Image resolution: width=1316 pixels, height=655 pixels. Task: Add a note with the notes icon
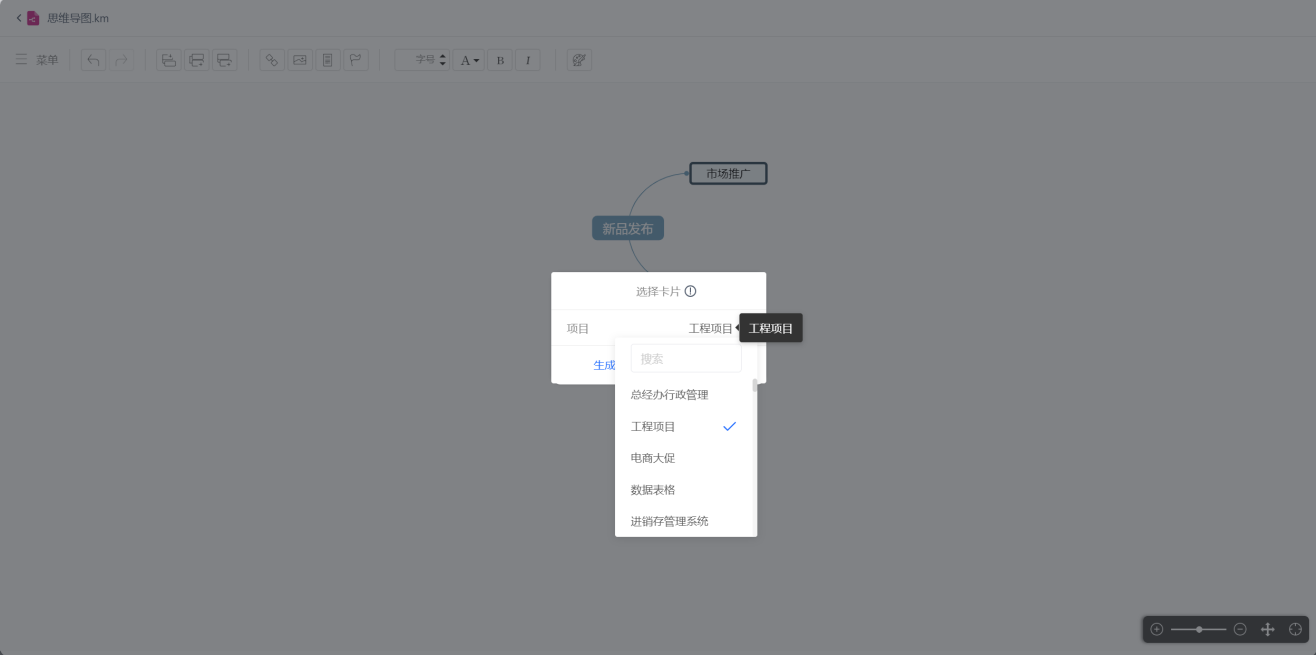click(328, 60)
